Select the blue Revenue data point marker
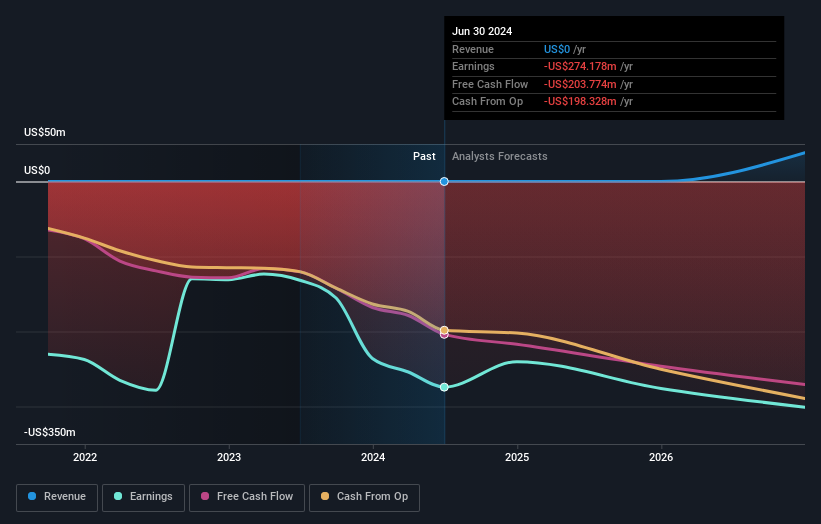Screen dimensions: 821x524 point(444,182)
